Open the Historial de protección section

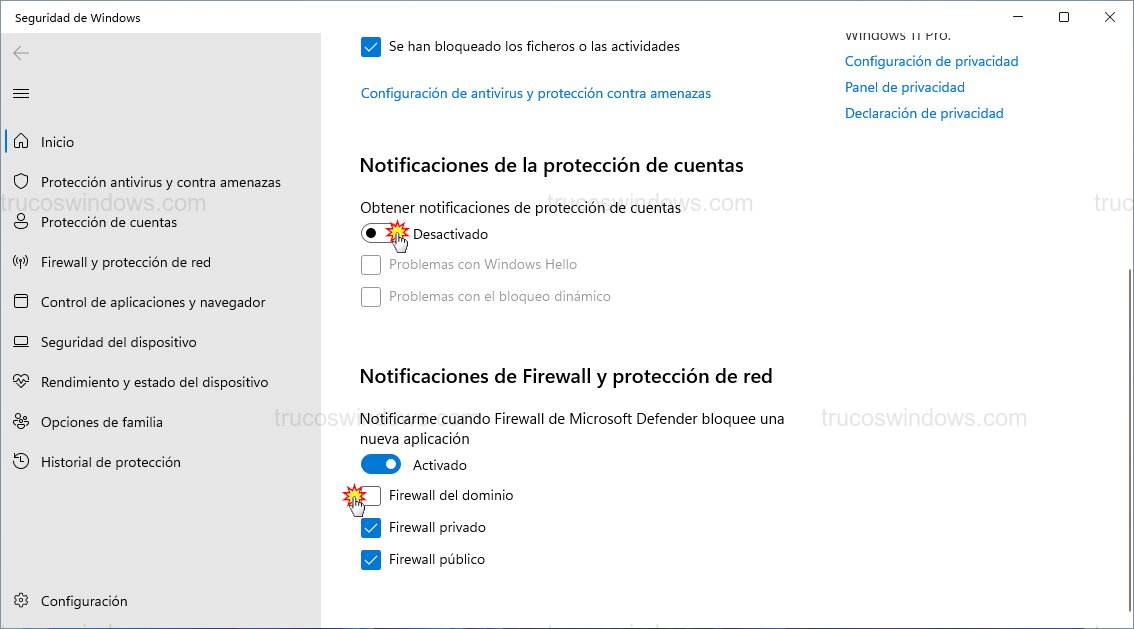[x=113, y=462]
